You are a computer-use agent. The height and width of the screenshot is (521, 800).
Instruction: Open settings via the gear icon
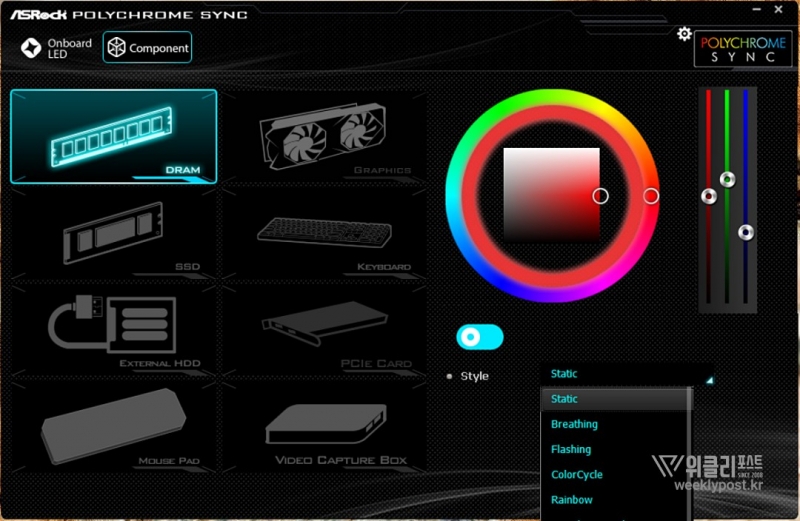tap(684, 34)
